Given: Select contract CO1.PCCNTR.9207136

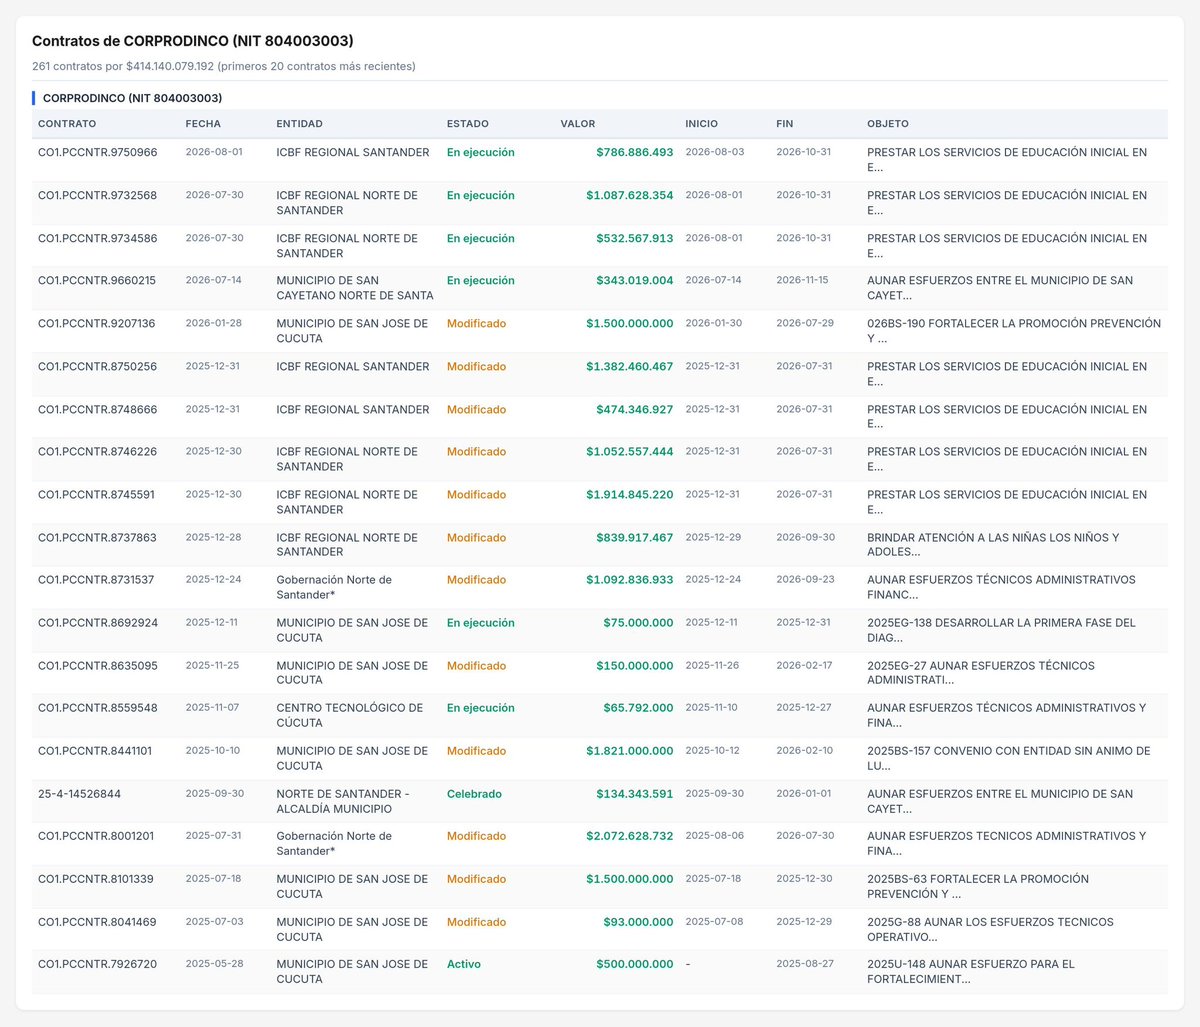Looking at the screenshot, I should click(x=97, y=323).
